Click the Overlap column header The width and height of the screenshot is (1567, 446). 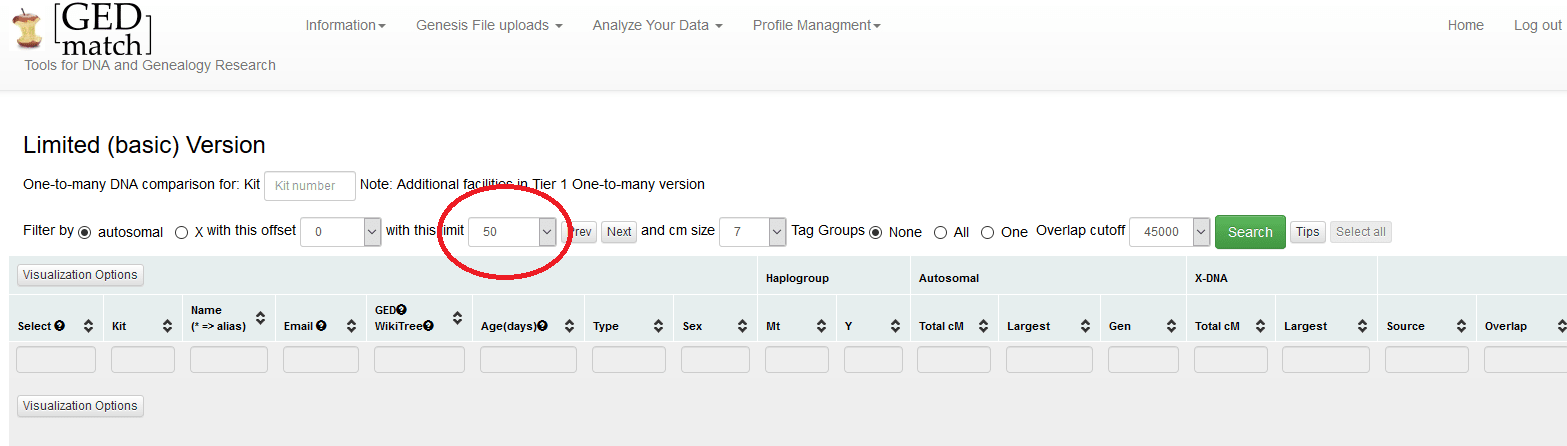pos(1505,326)
